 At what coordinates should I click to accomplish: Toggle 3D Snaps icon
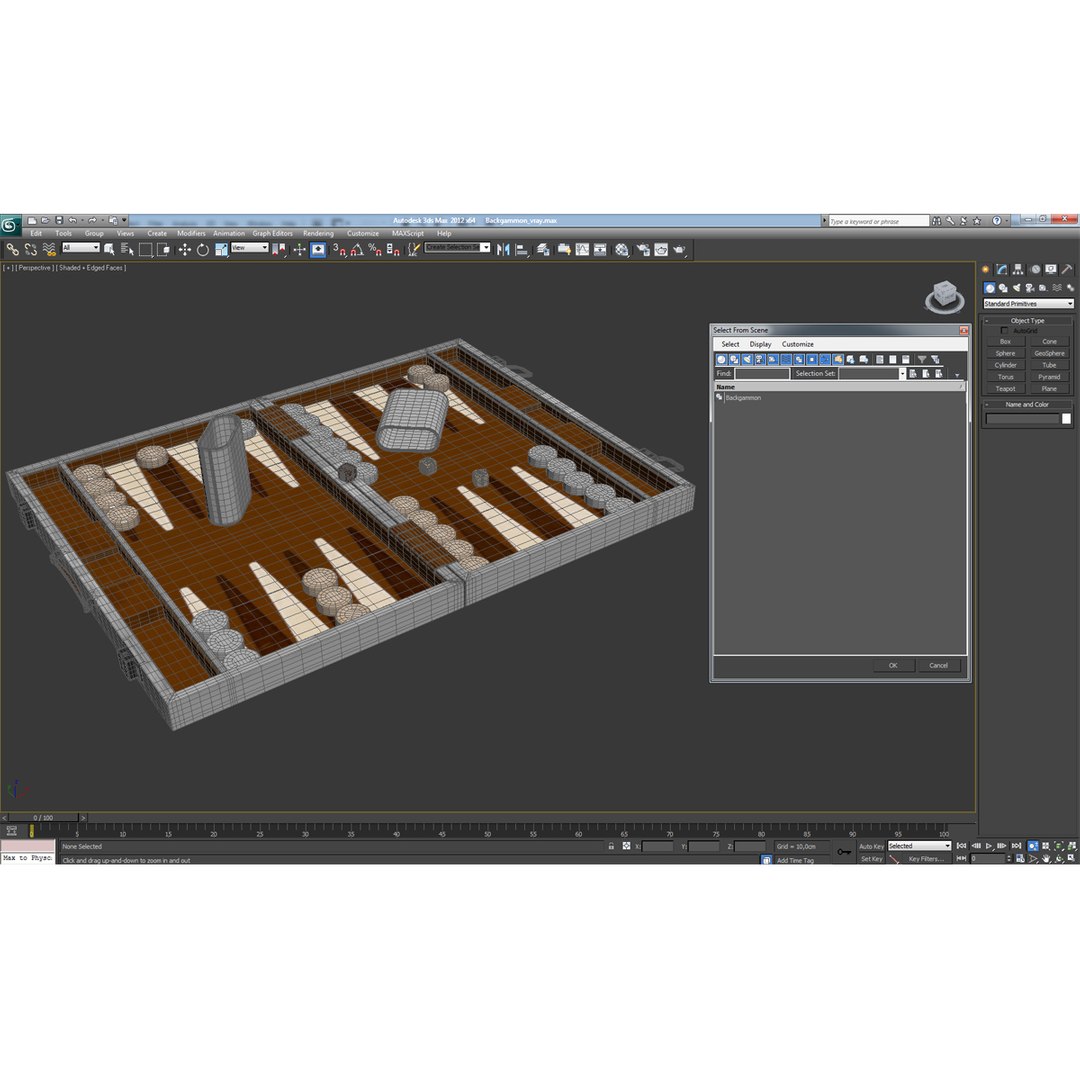pyautogui.click(x=339, y=250)
